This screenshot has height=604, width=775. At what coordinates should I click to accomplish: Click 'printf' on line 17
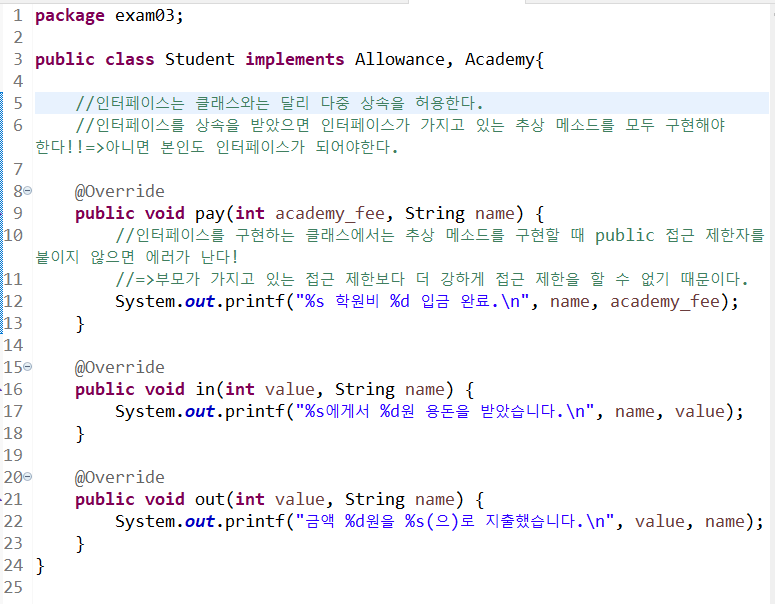255,412
